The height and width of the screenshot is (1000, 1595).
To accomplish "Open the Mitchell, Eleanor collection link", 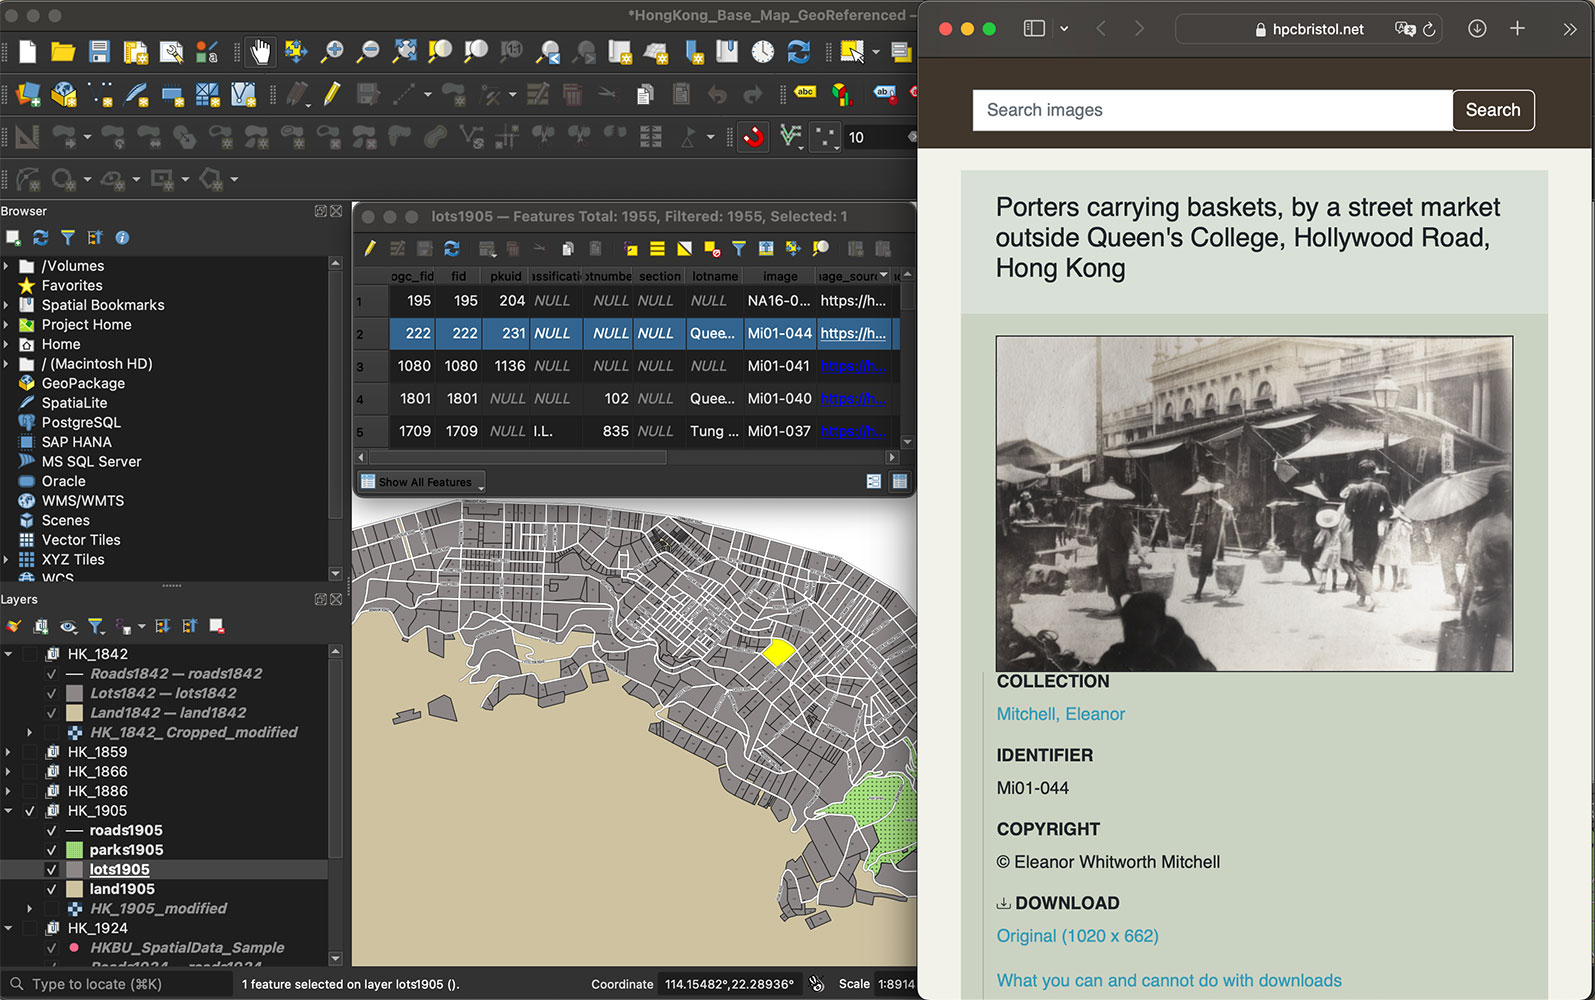I will click(x=1060, y=714).
